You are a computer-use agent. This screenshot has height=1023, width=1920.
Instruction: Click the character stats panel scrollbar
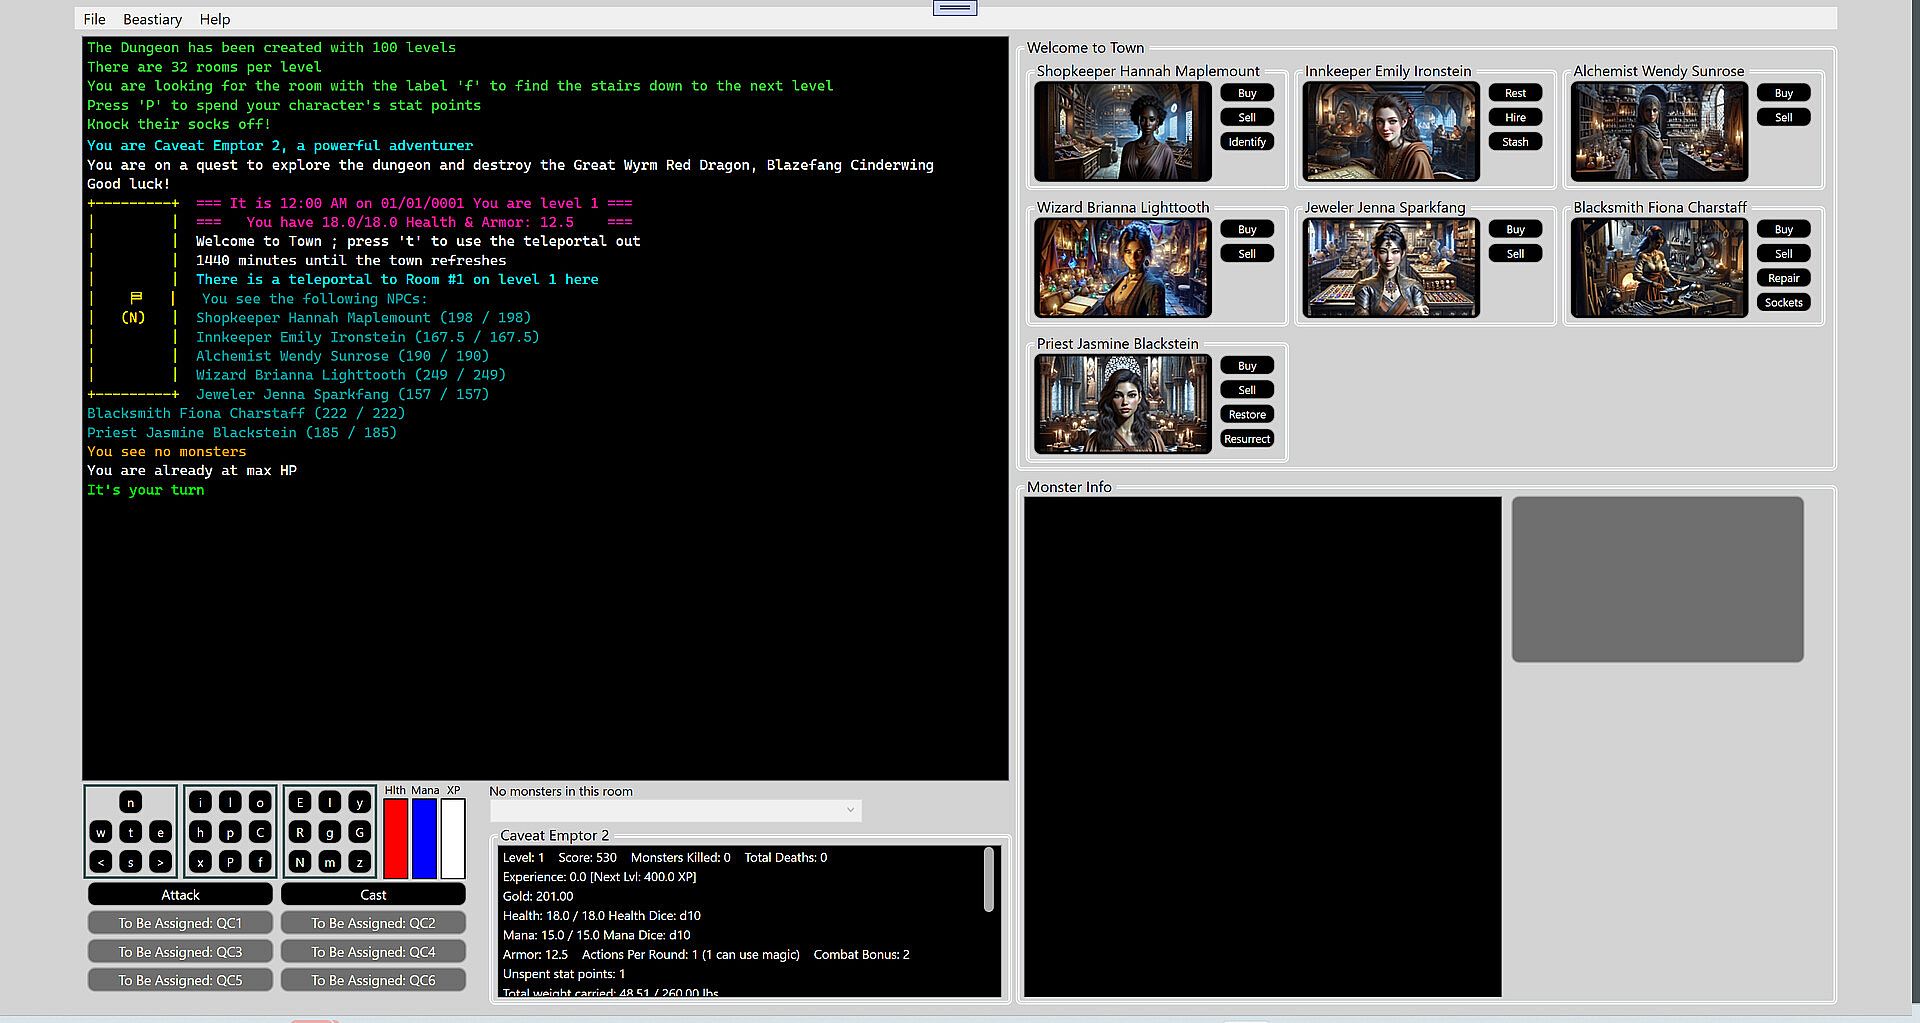[x=989, y=881]
